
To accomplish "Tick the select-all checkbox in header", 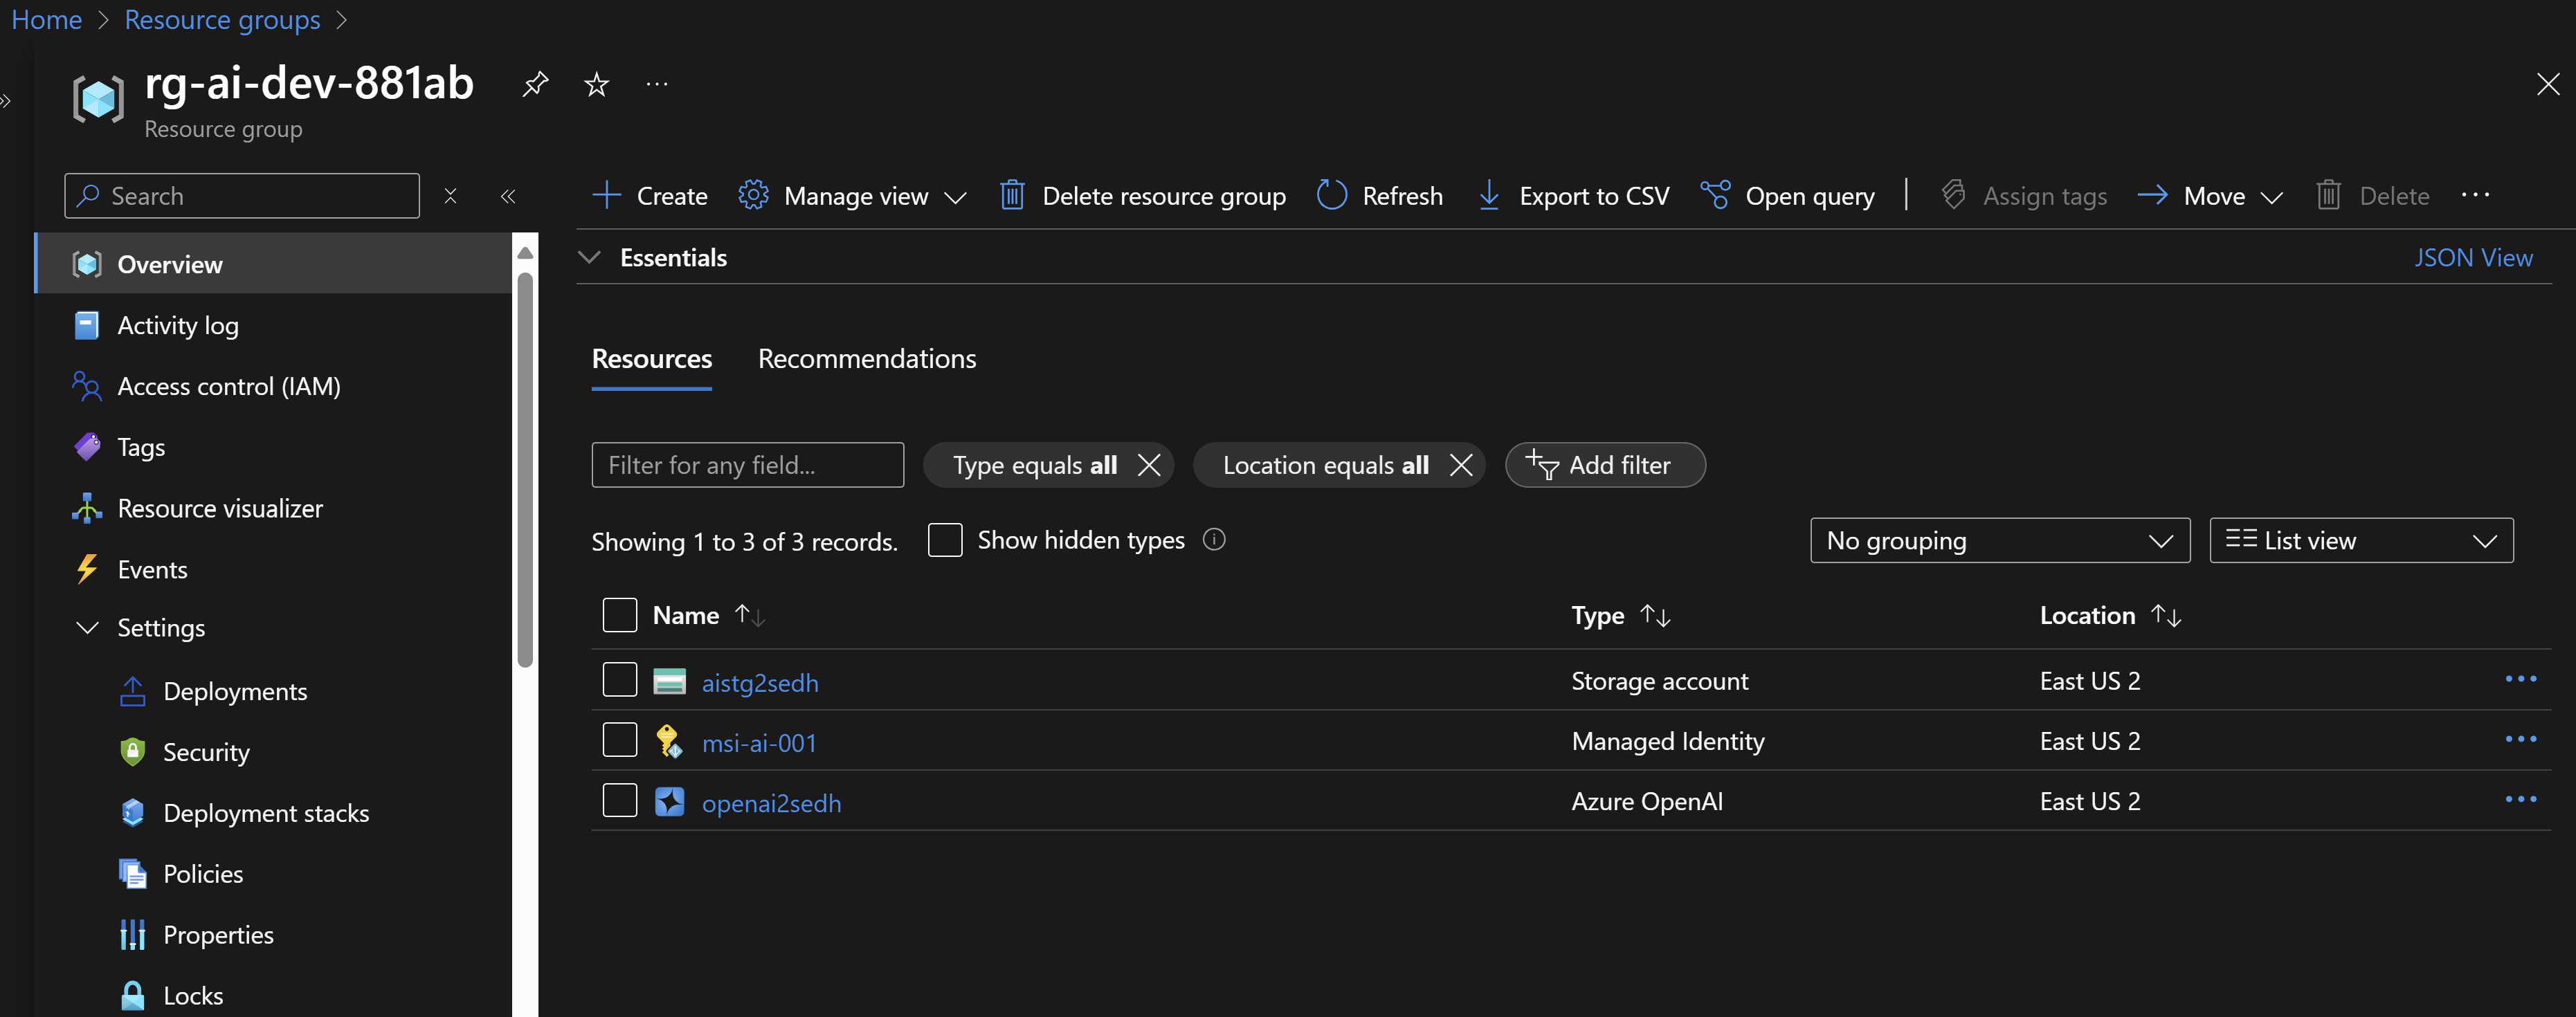I will [620, 615].
